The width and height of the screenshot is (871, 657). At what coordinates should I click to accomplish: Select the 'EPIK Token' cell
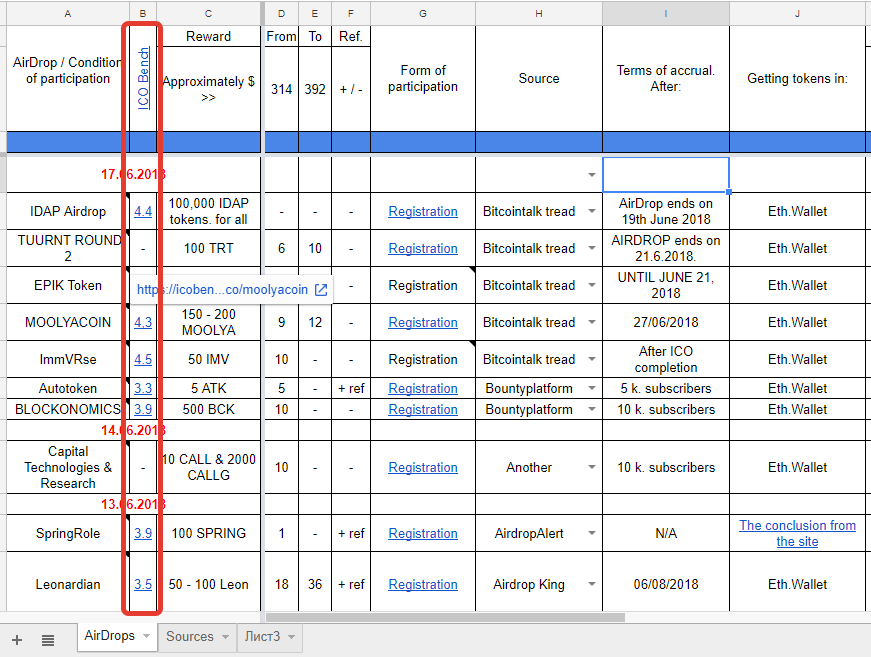click(67, 285)
